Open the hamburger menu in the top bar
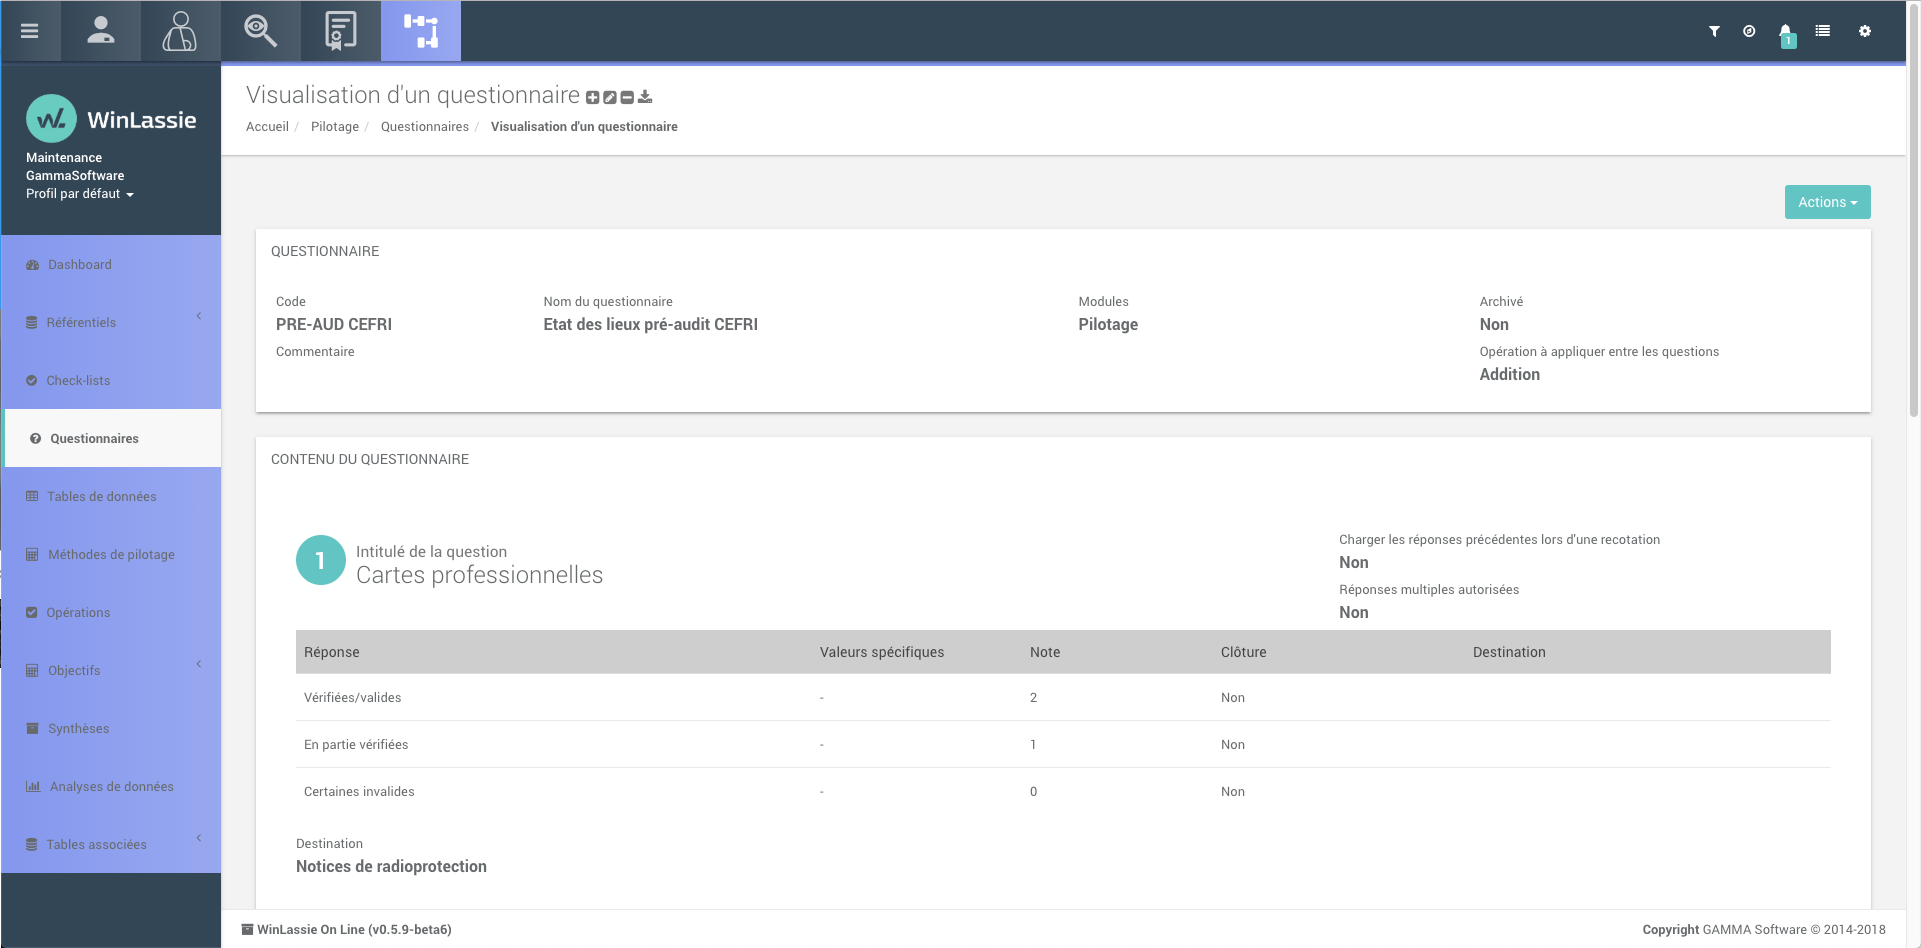 coord(30,31)
